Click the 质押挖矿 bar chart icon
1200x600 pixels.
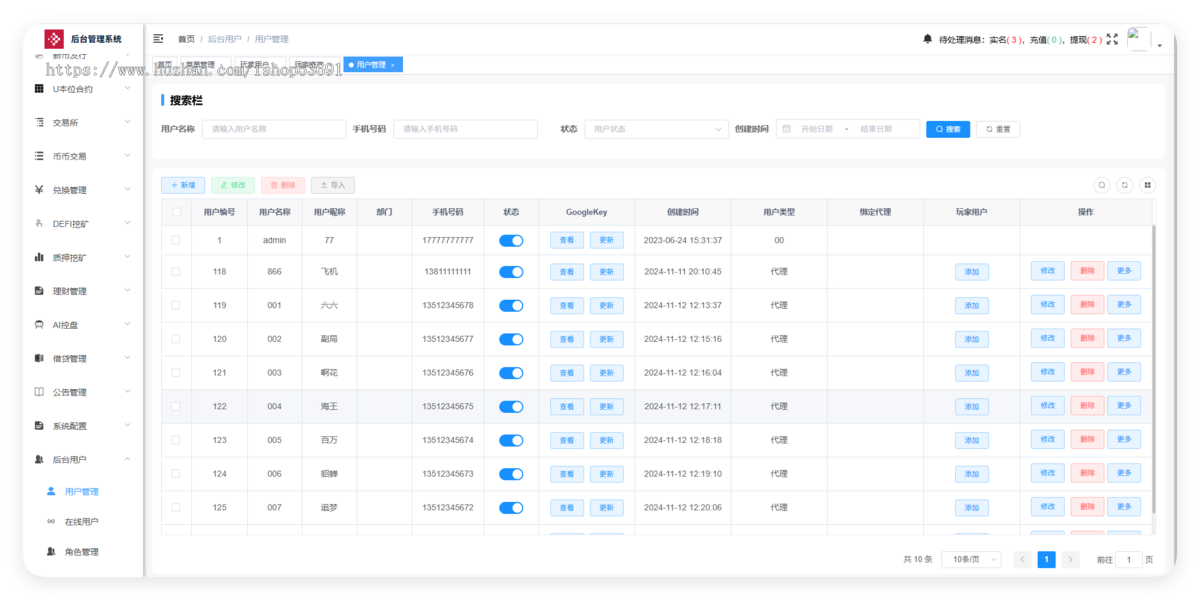39,257
